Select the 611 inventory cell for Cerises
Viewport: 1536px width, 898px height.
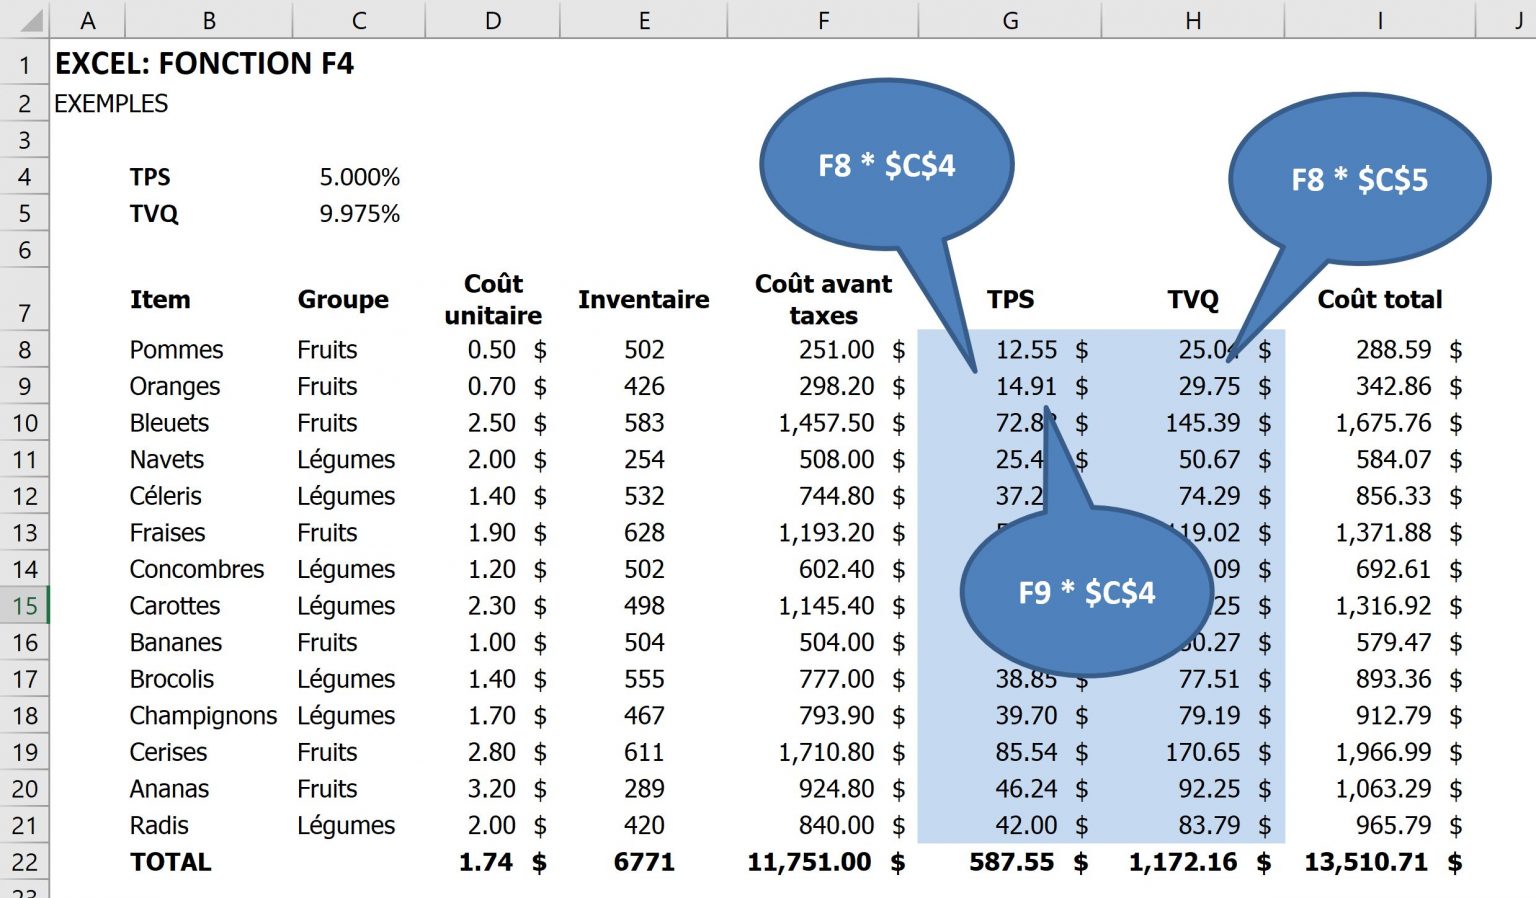[x=644, y=752]
